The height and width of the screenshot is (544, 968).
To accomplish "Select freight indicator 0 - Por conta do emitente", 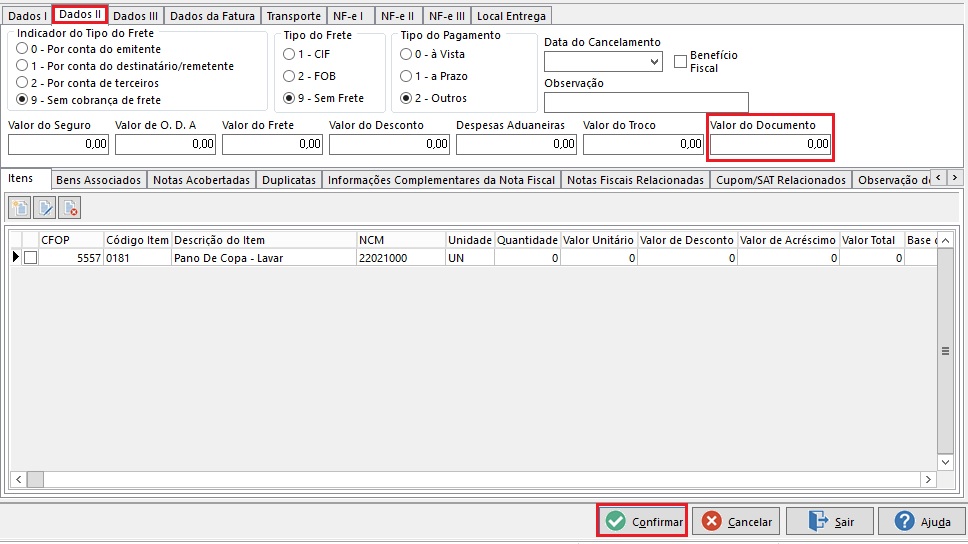I will 22,48.
